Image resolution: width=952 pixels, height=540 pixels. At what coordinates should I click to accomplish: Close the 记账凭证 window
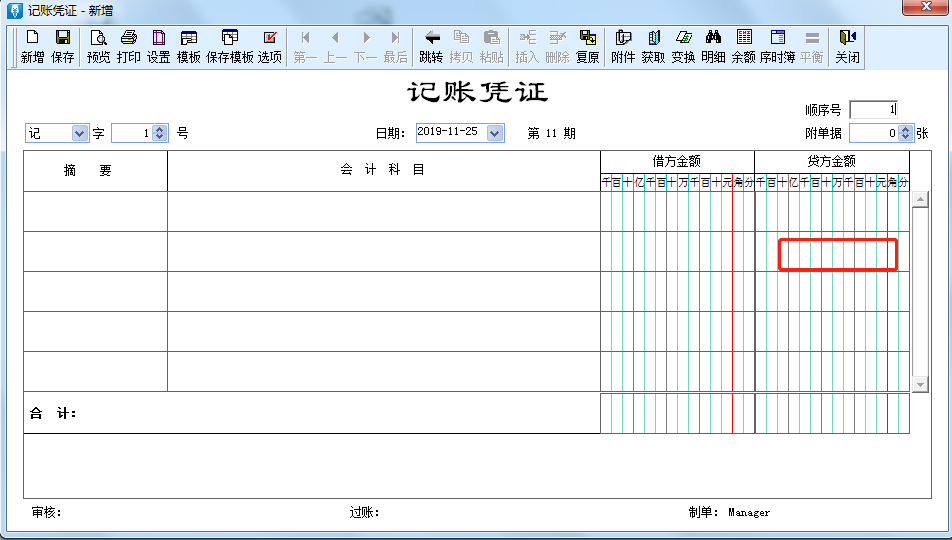[926, 7]
